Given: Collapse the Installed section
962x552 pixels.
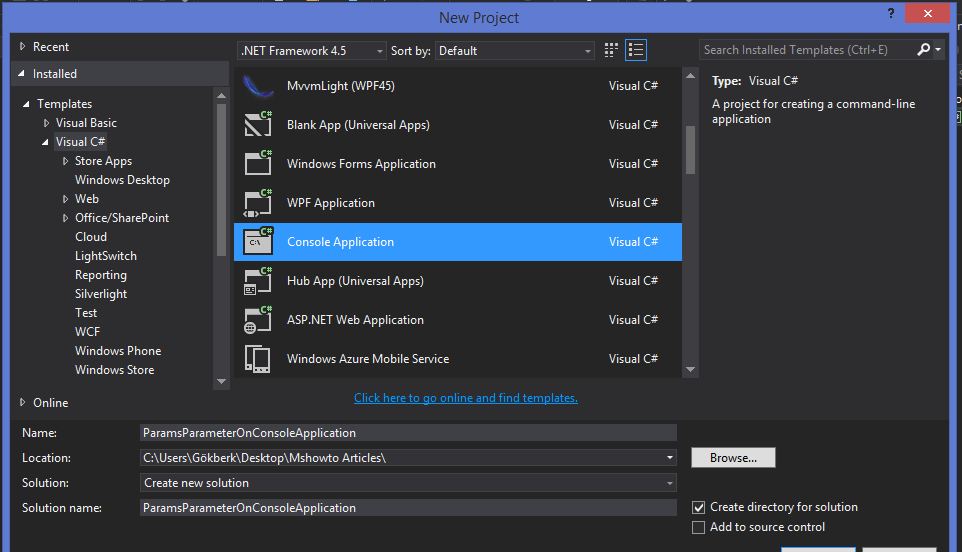Looking at the screenshot, I should [x=21, y=74].
